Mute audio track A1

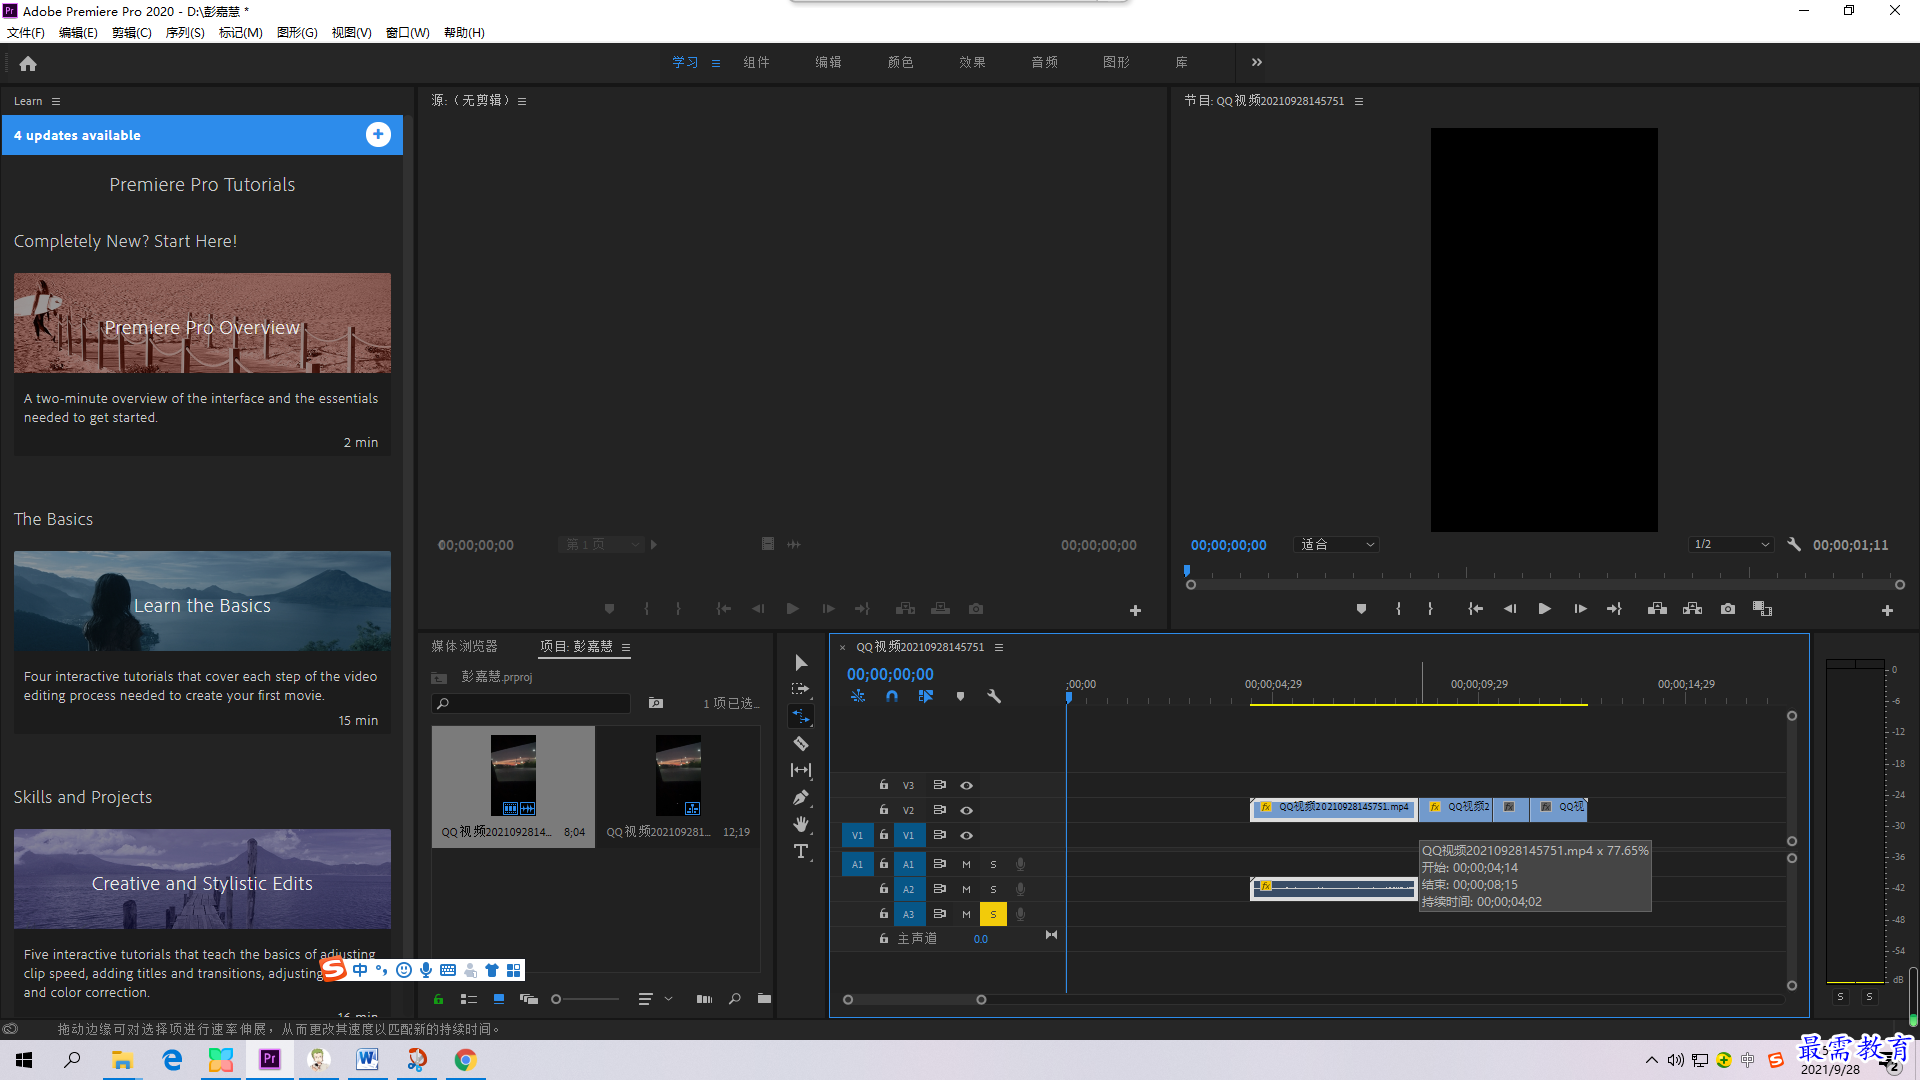[x=966, y=864]
